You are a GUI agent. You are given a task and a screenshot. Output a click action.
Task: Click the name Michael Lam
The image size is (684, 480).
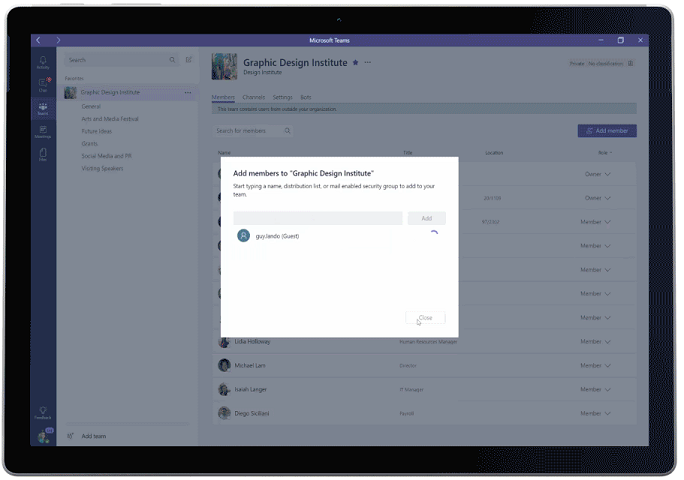[x=250, y=365]
